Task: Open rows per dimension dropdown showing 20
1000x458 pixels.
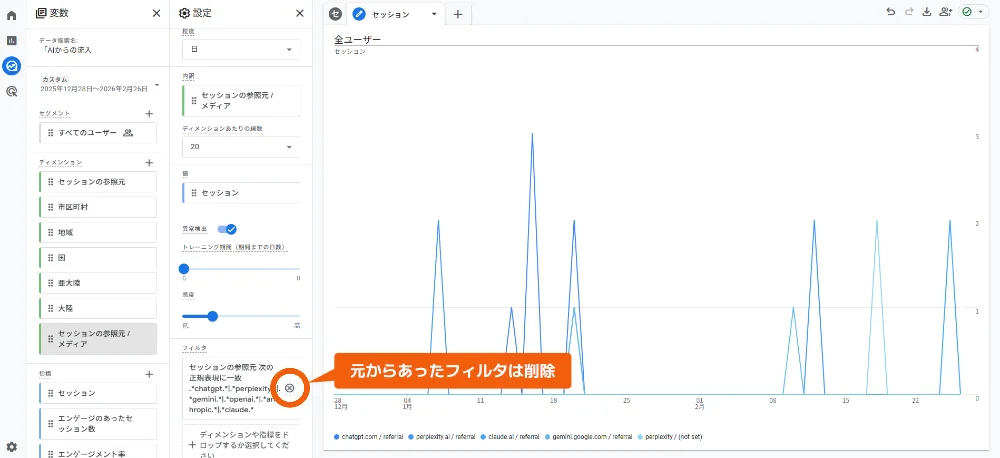Action: 241,146
